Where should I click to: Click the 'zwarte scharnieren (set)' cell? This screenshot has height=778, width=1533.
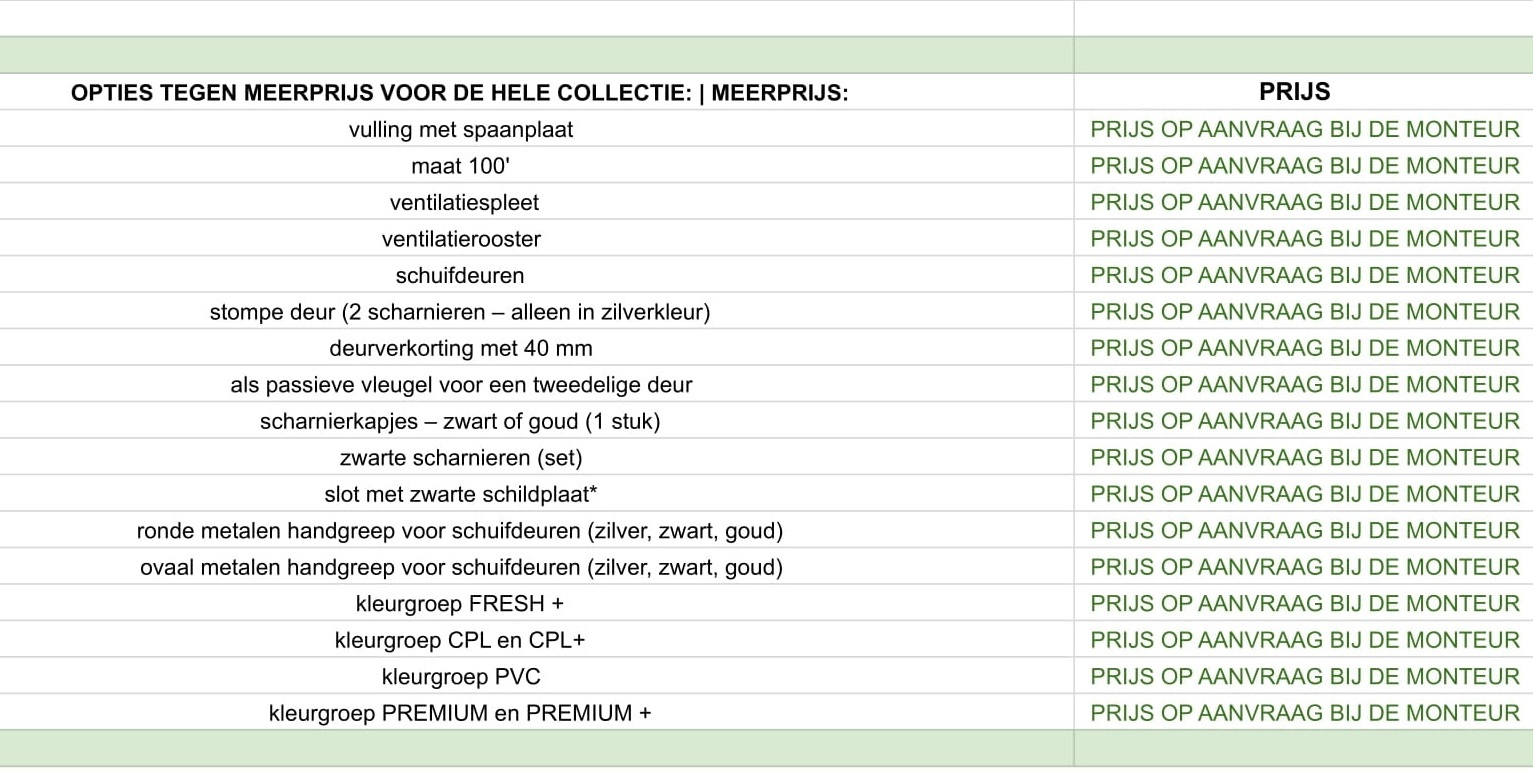pos(460,458)
